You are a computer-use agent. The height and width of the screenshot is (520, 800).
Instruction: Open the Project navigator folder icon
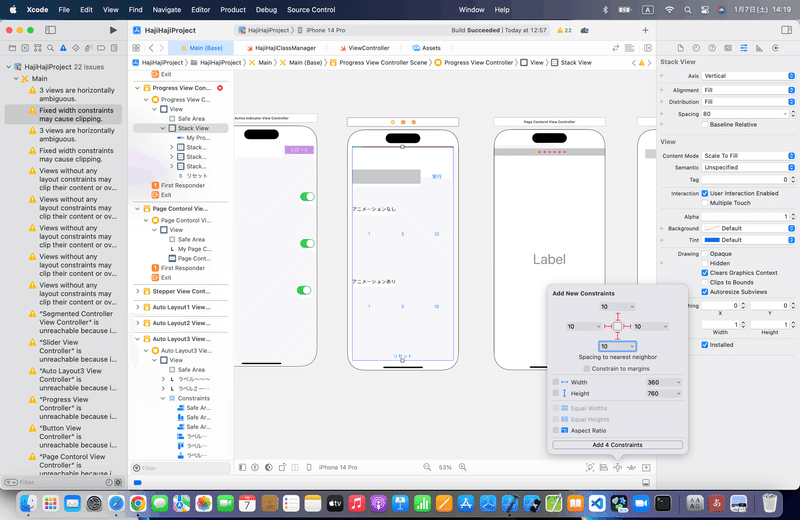click(12, 48)
